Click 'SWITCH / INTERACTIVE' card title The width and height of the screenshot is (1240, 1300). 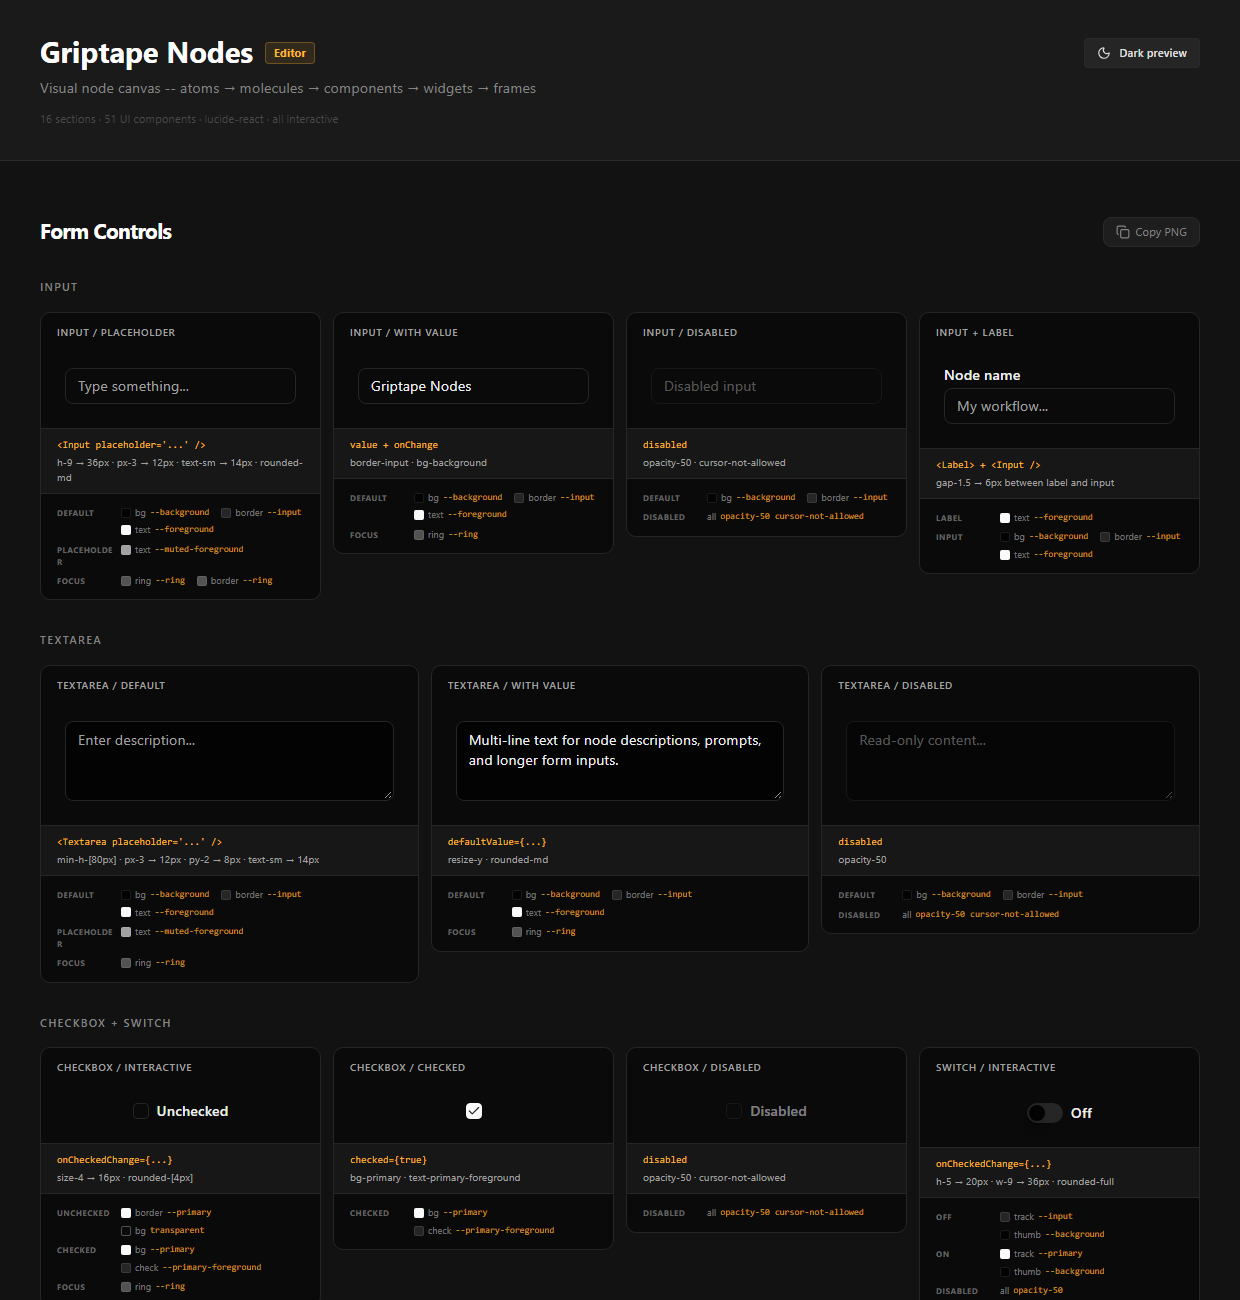click(x=995, y=1068)
